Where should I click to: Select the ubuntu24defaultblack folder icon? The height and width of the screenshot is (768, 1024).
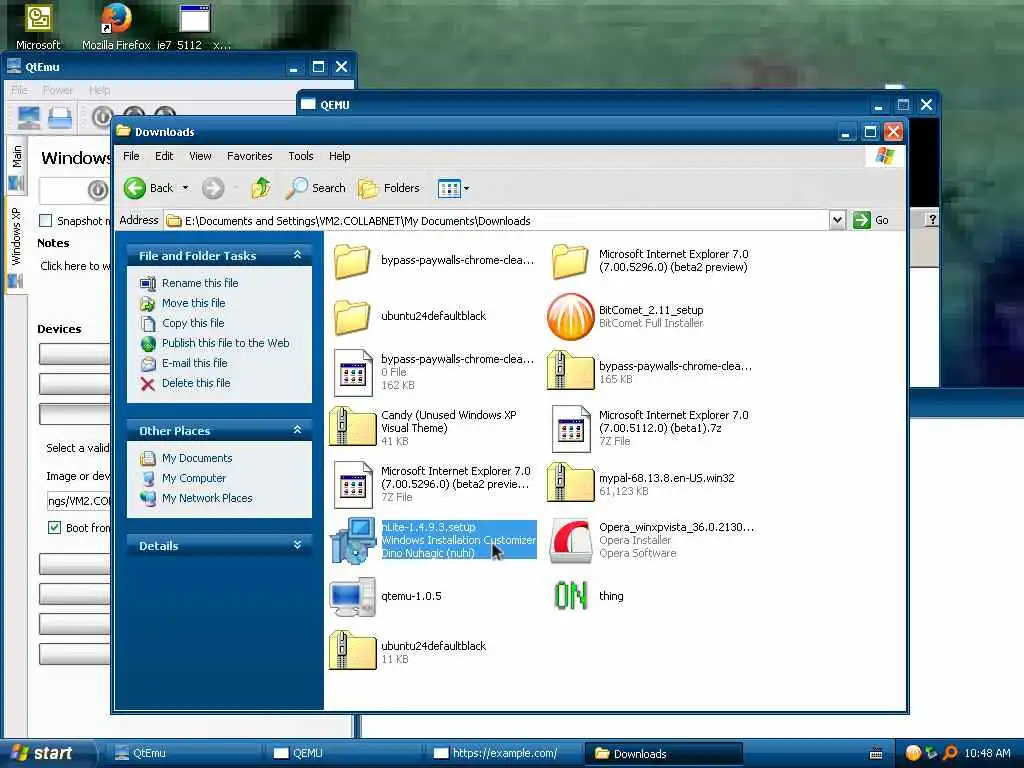pyautogui.click(x=353, y=317)
